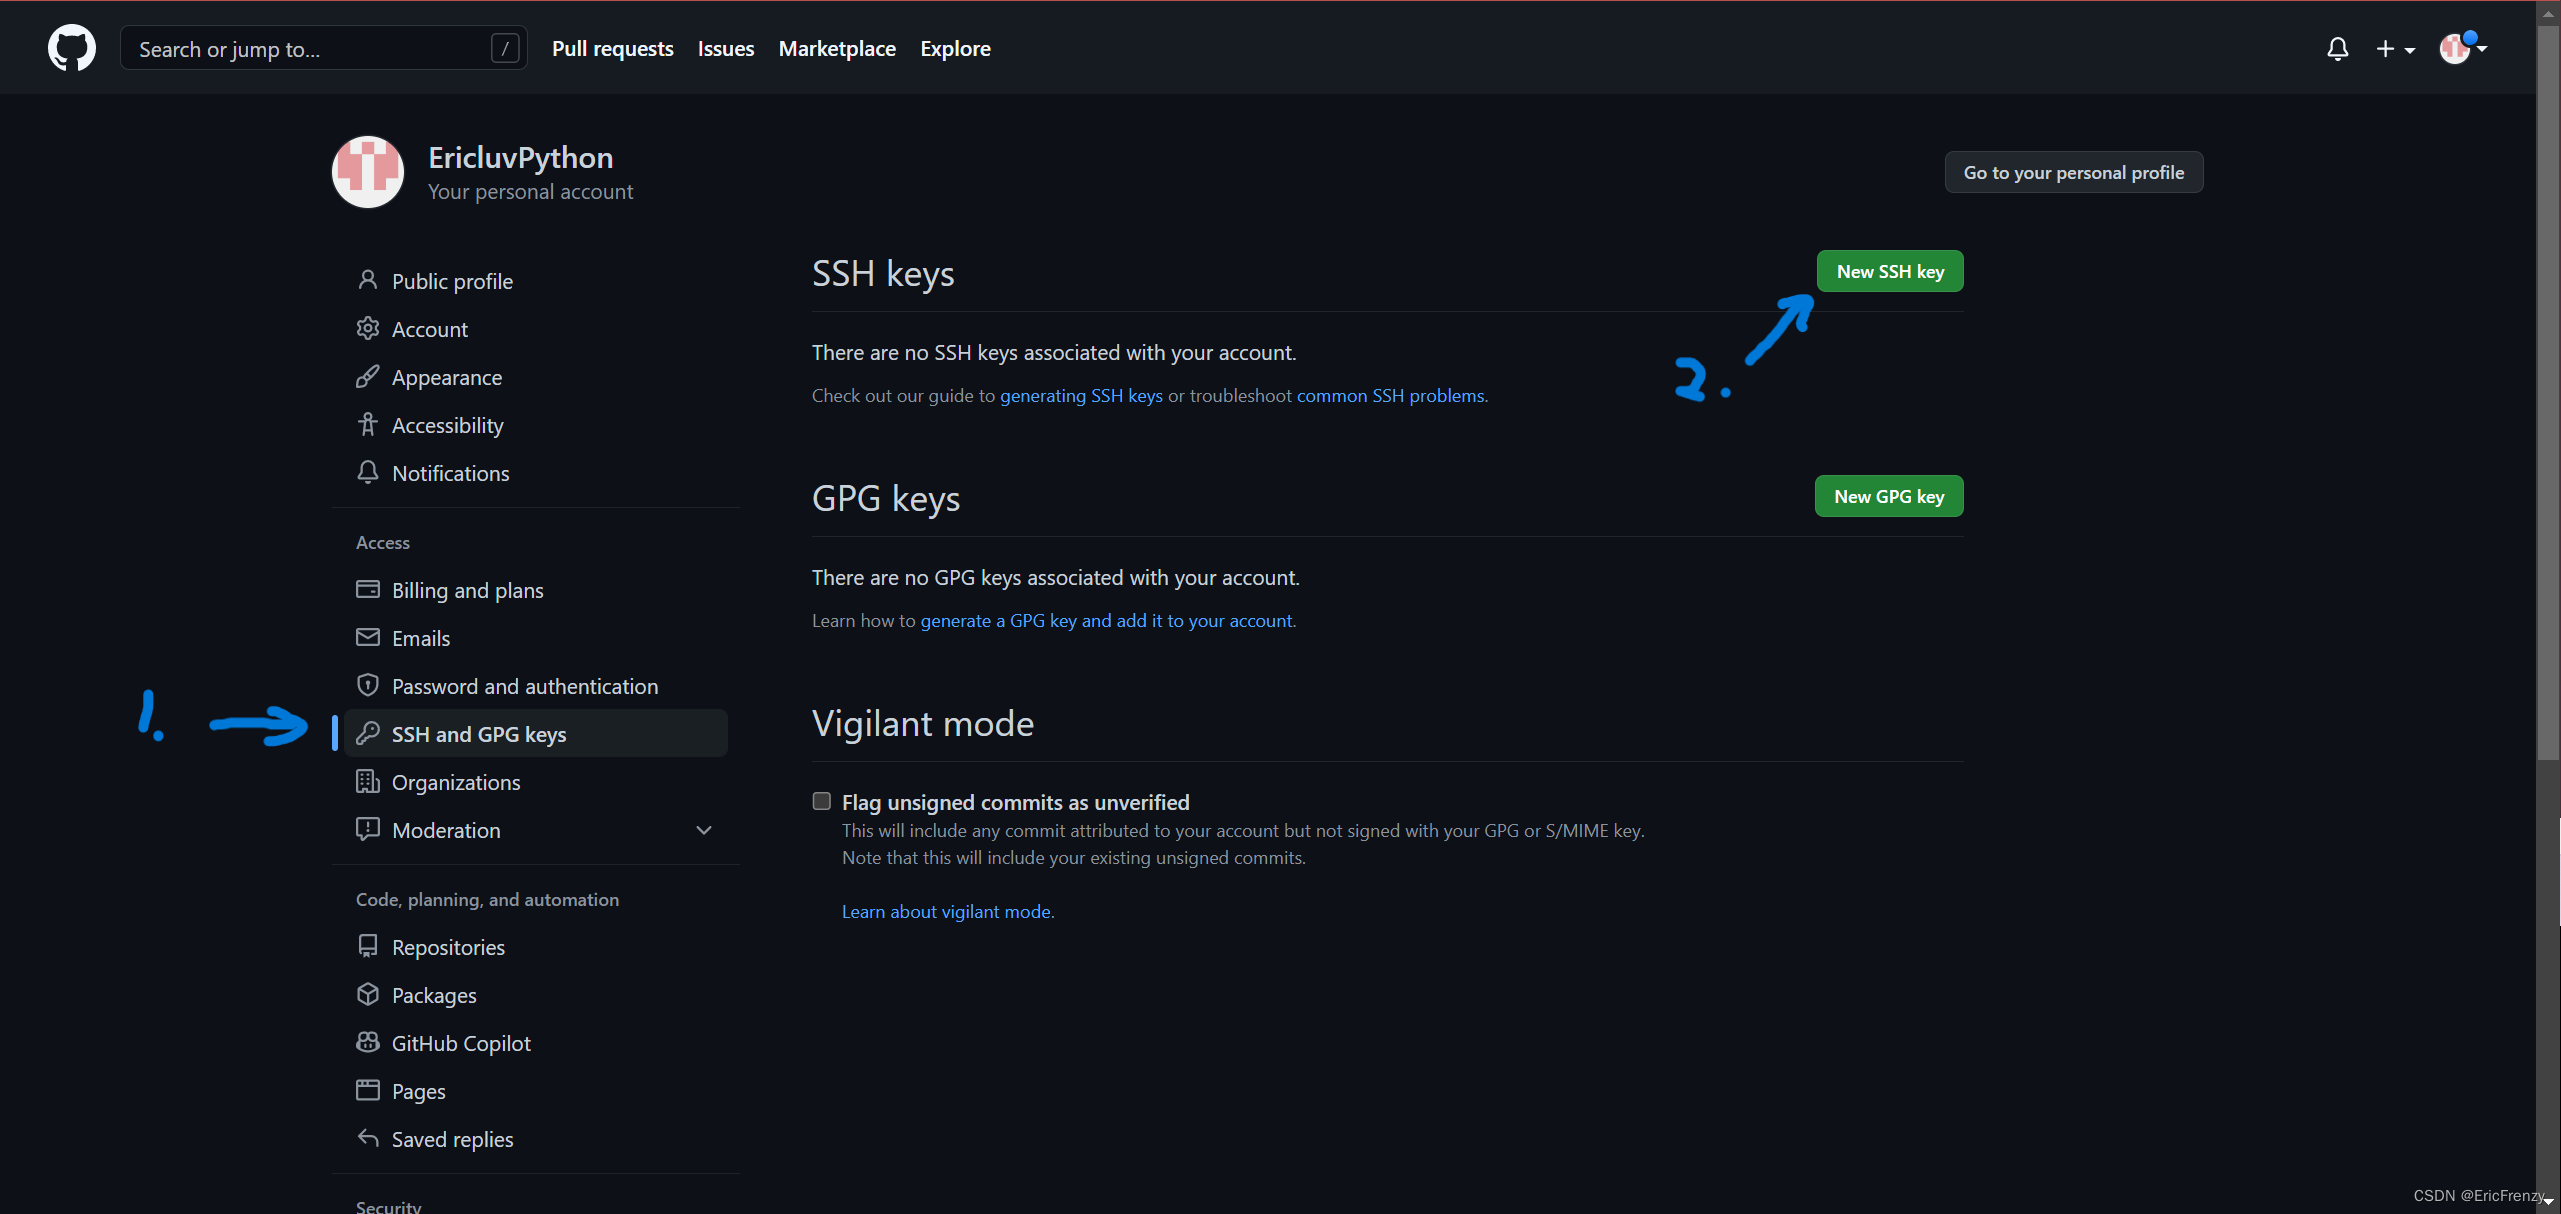Open Password and authentication
Screen dimensions: 2561x1214
[x=536, y=686]
